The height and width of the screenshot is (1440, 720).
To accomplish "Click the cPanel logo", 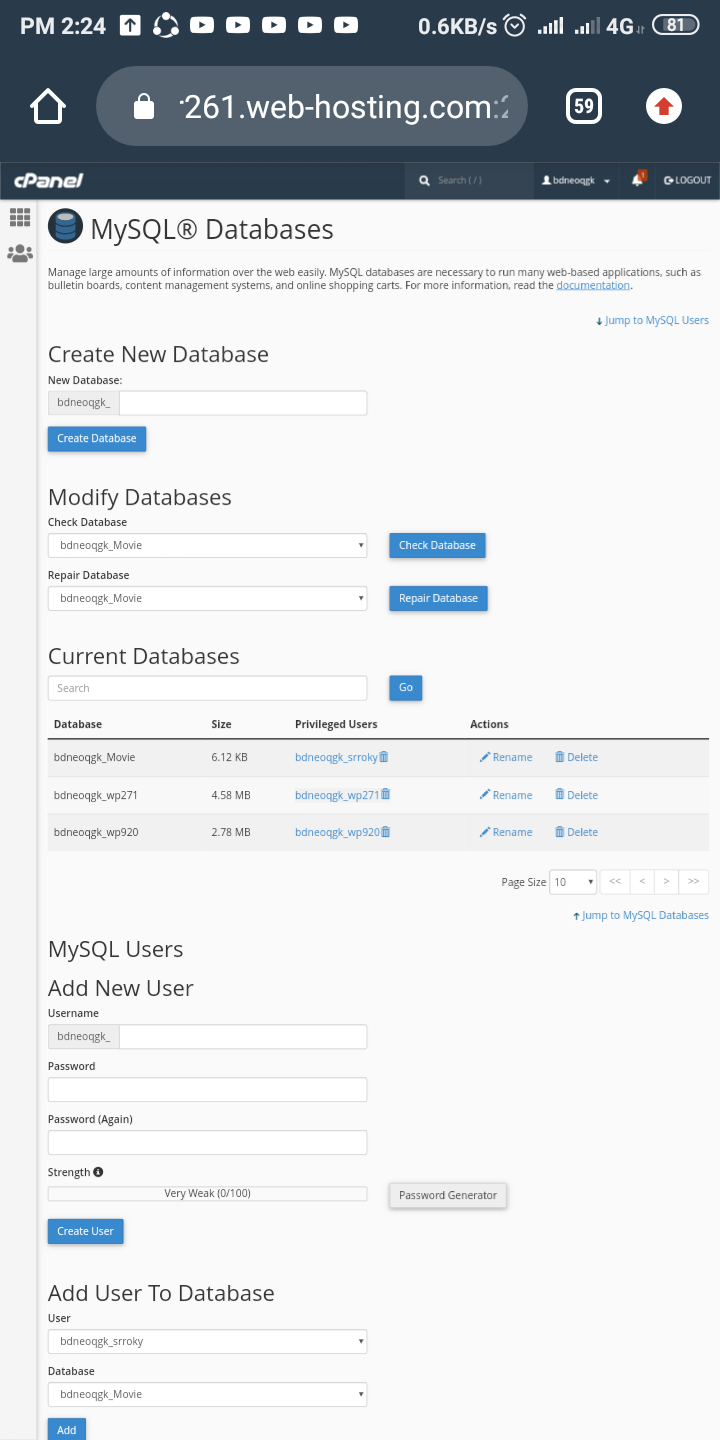I will (48, 181).
